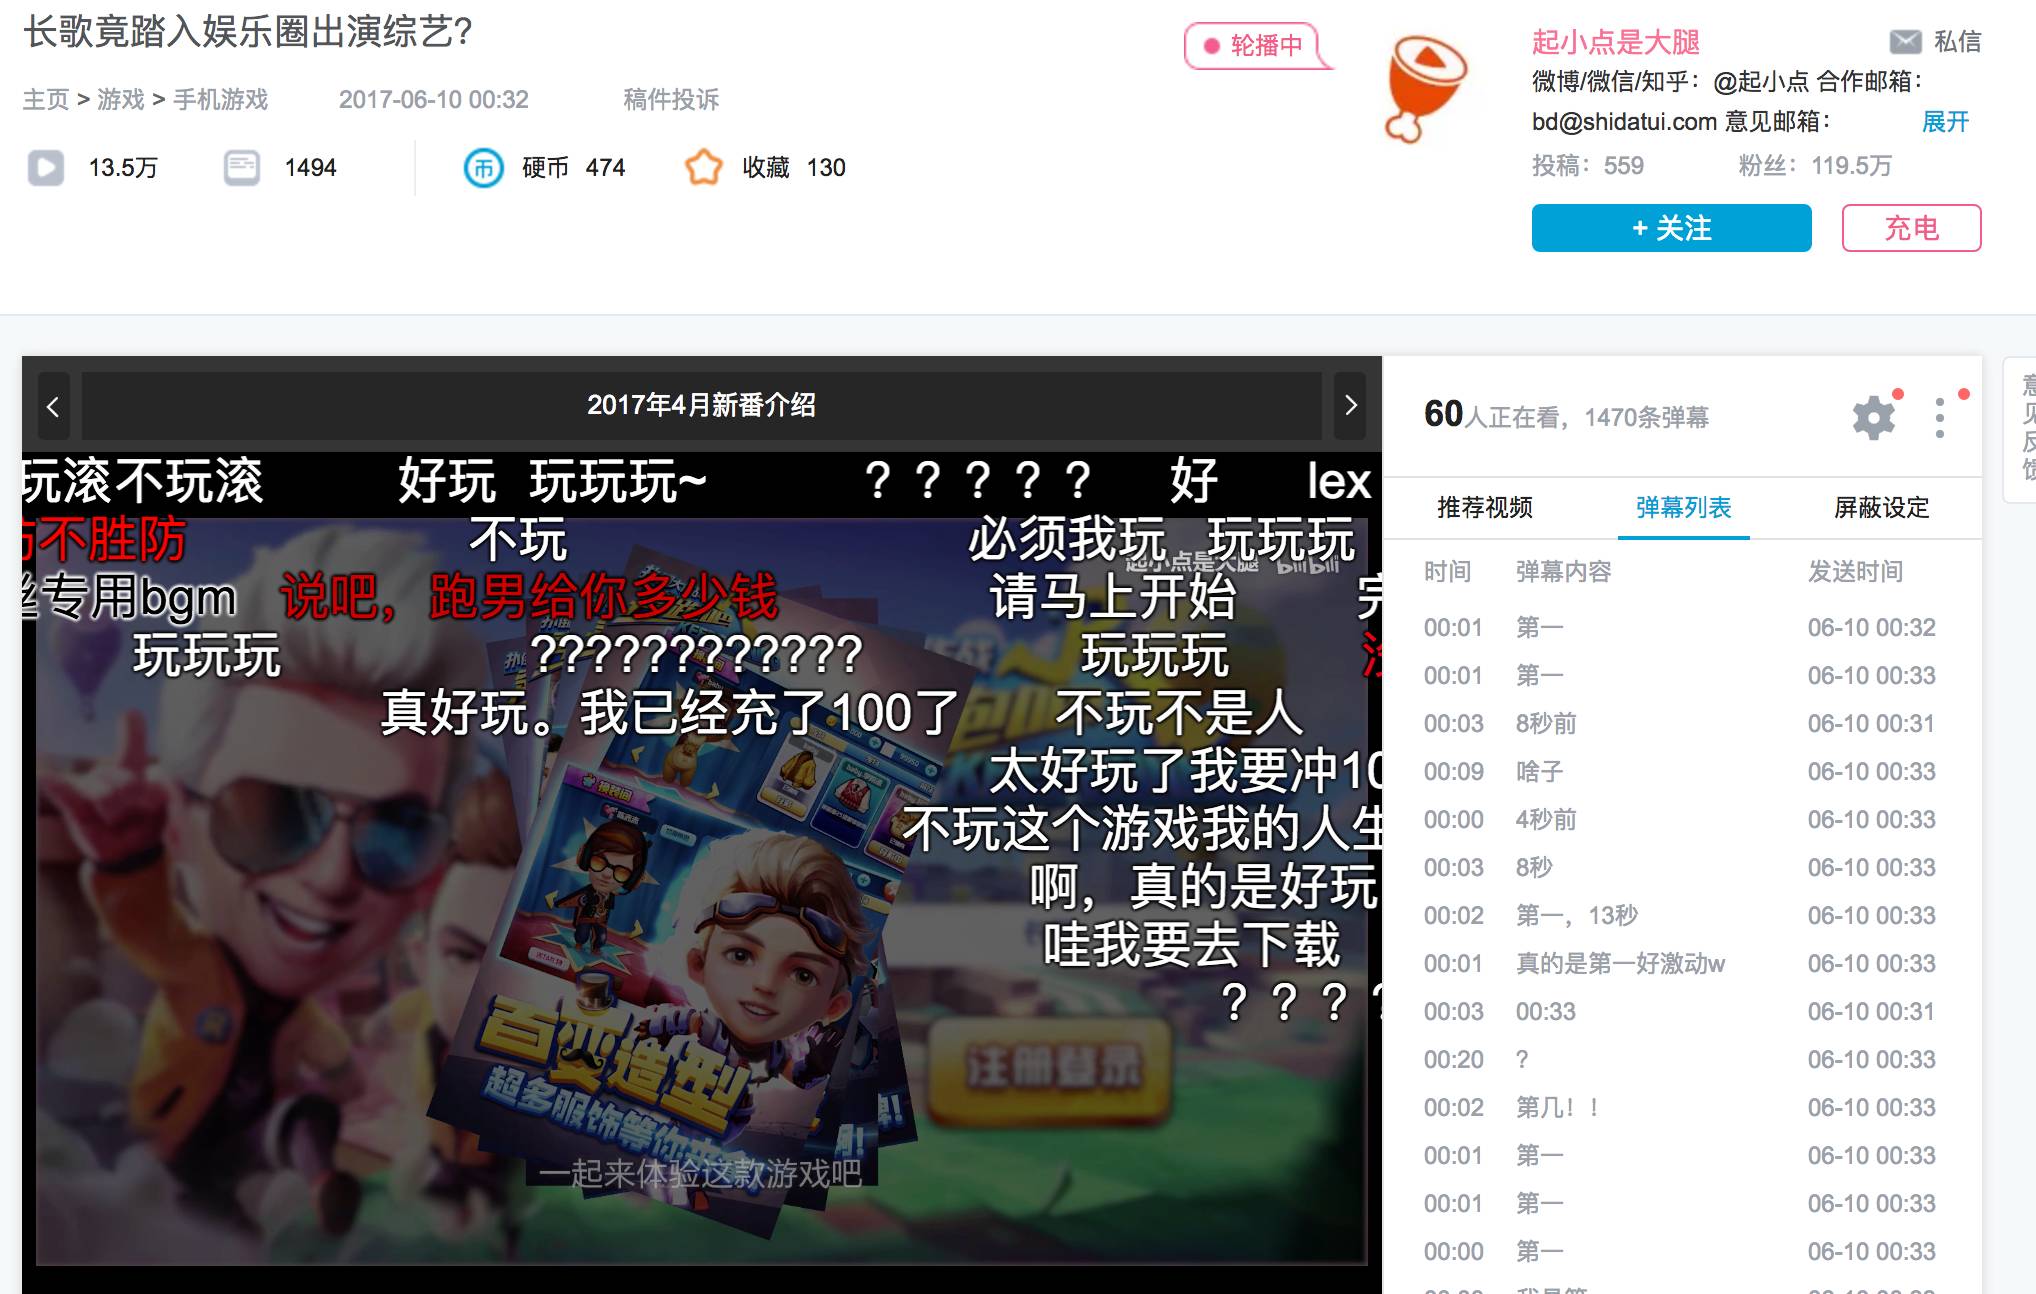Click the 轮播中 status badge

(x=1257, y=46)
